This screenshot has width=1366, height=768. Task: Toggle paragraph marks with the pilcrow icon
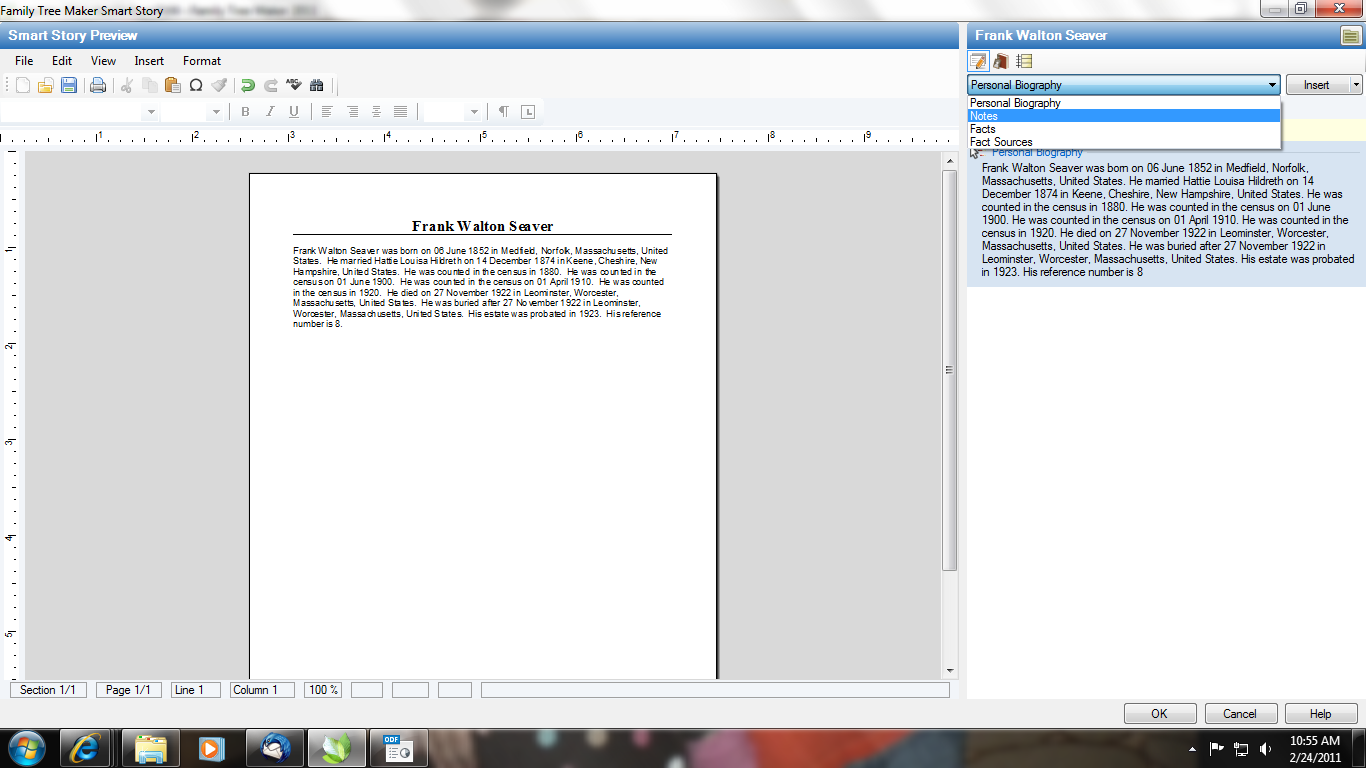pos(503,112)
